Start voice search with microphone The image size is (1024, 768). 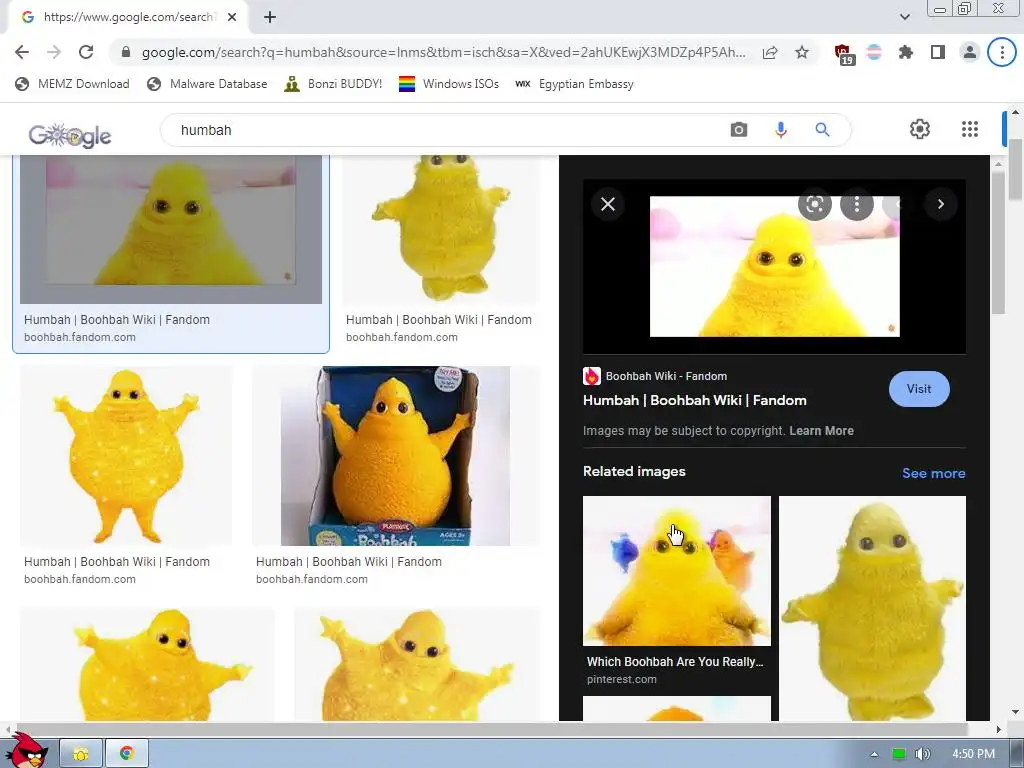[x=780, y=129]
